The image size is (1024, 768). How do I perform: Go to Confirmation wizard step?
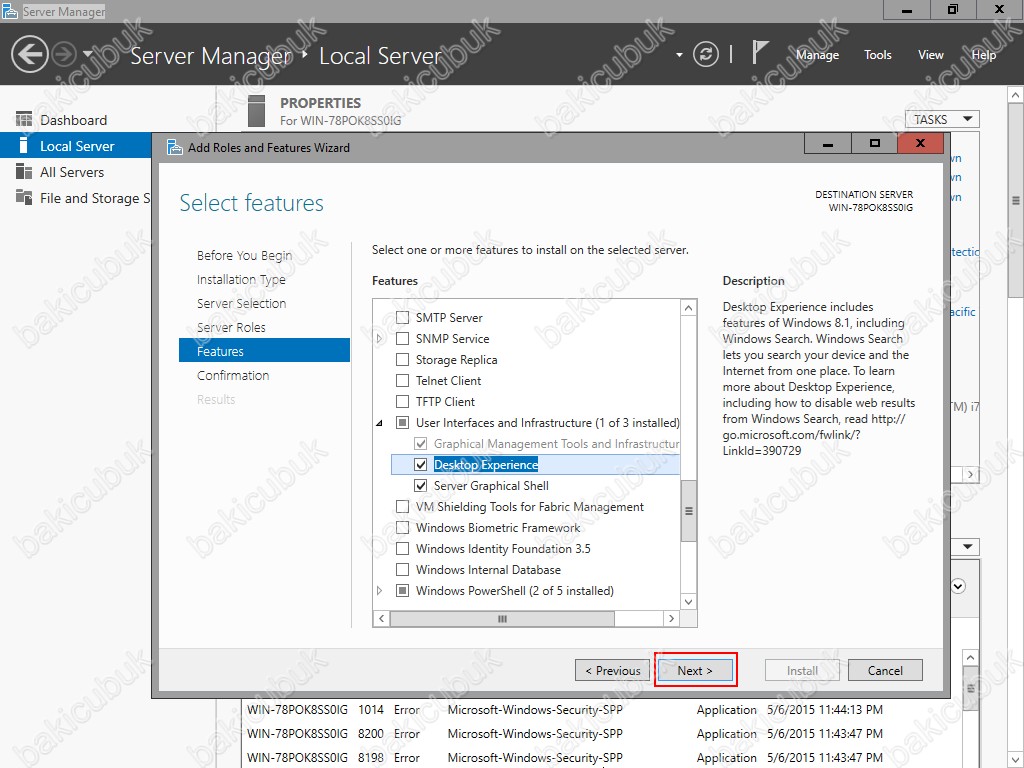pyautogui.click(x=232, y=376)
